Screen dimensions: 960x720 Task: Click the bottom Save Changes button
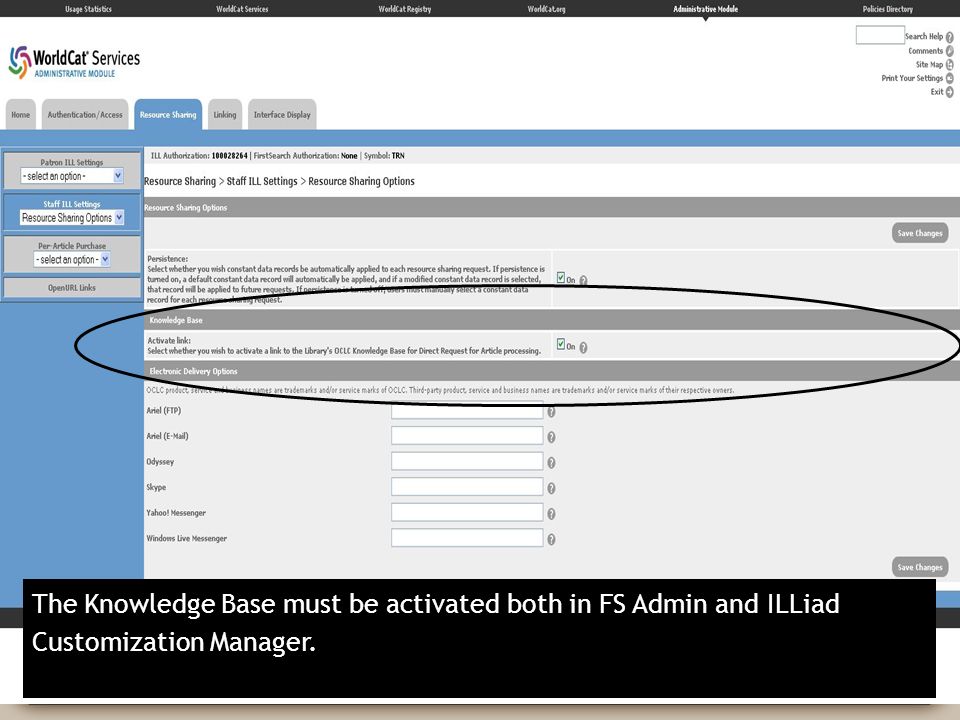point(920,568)
